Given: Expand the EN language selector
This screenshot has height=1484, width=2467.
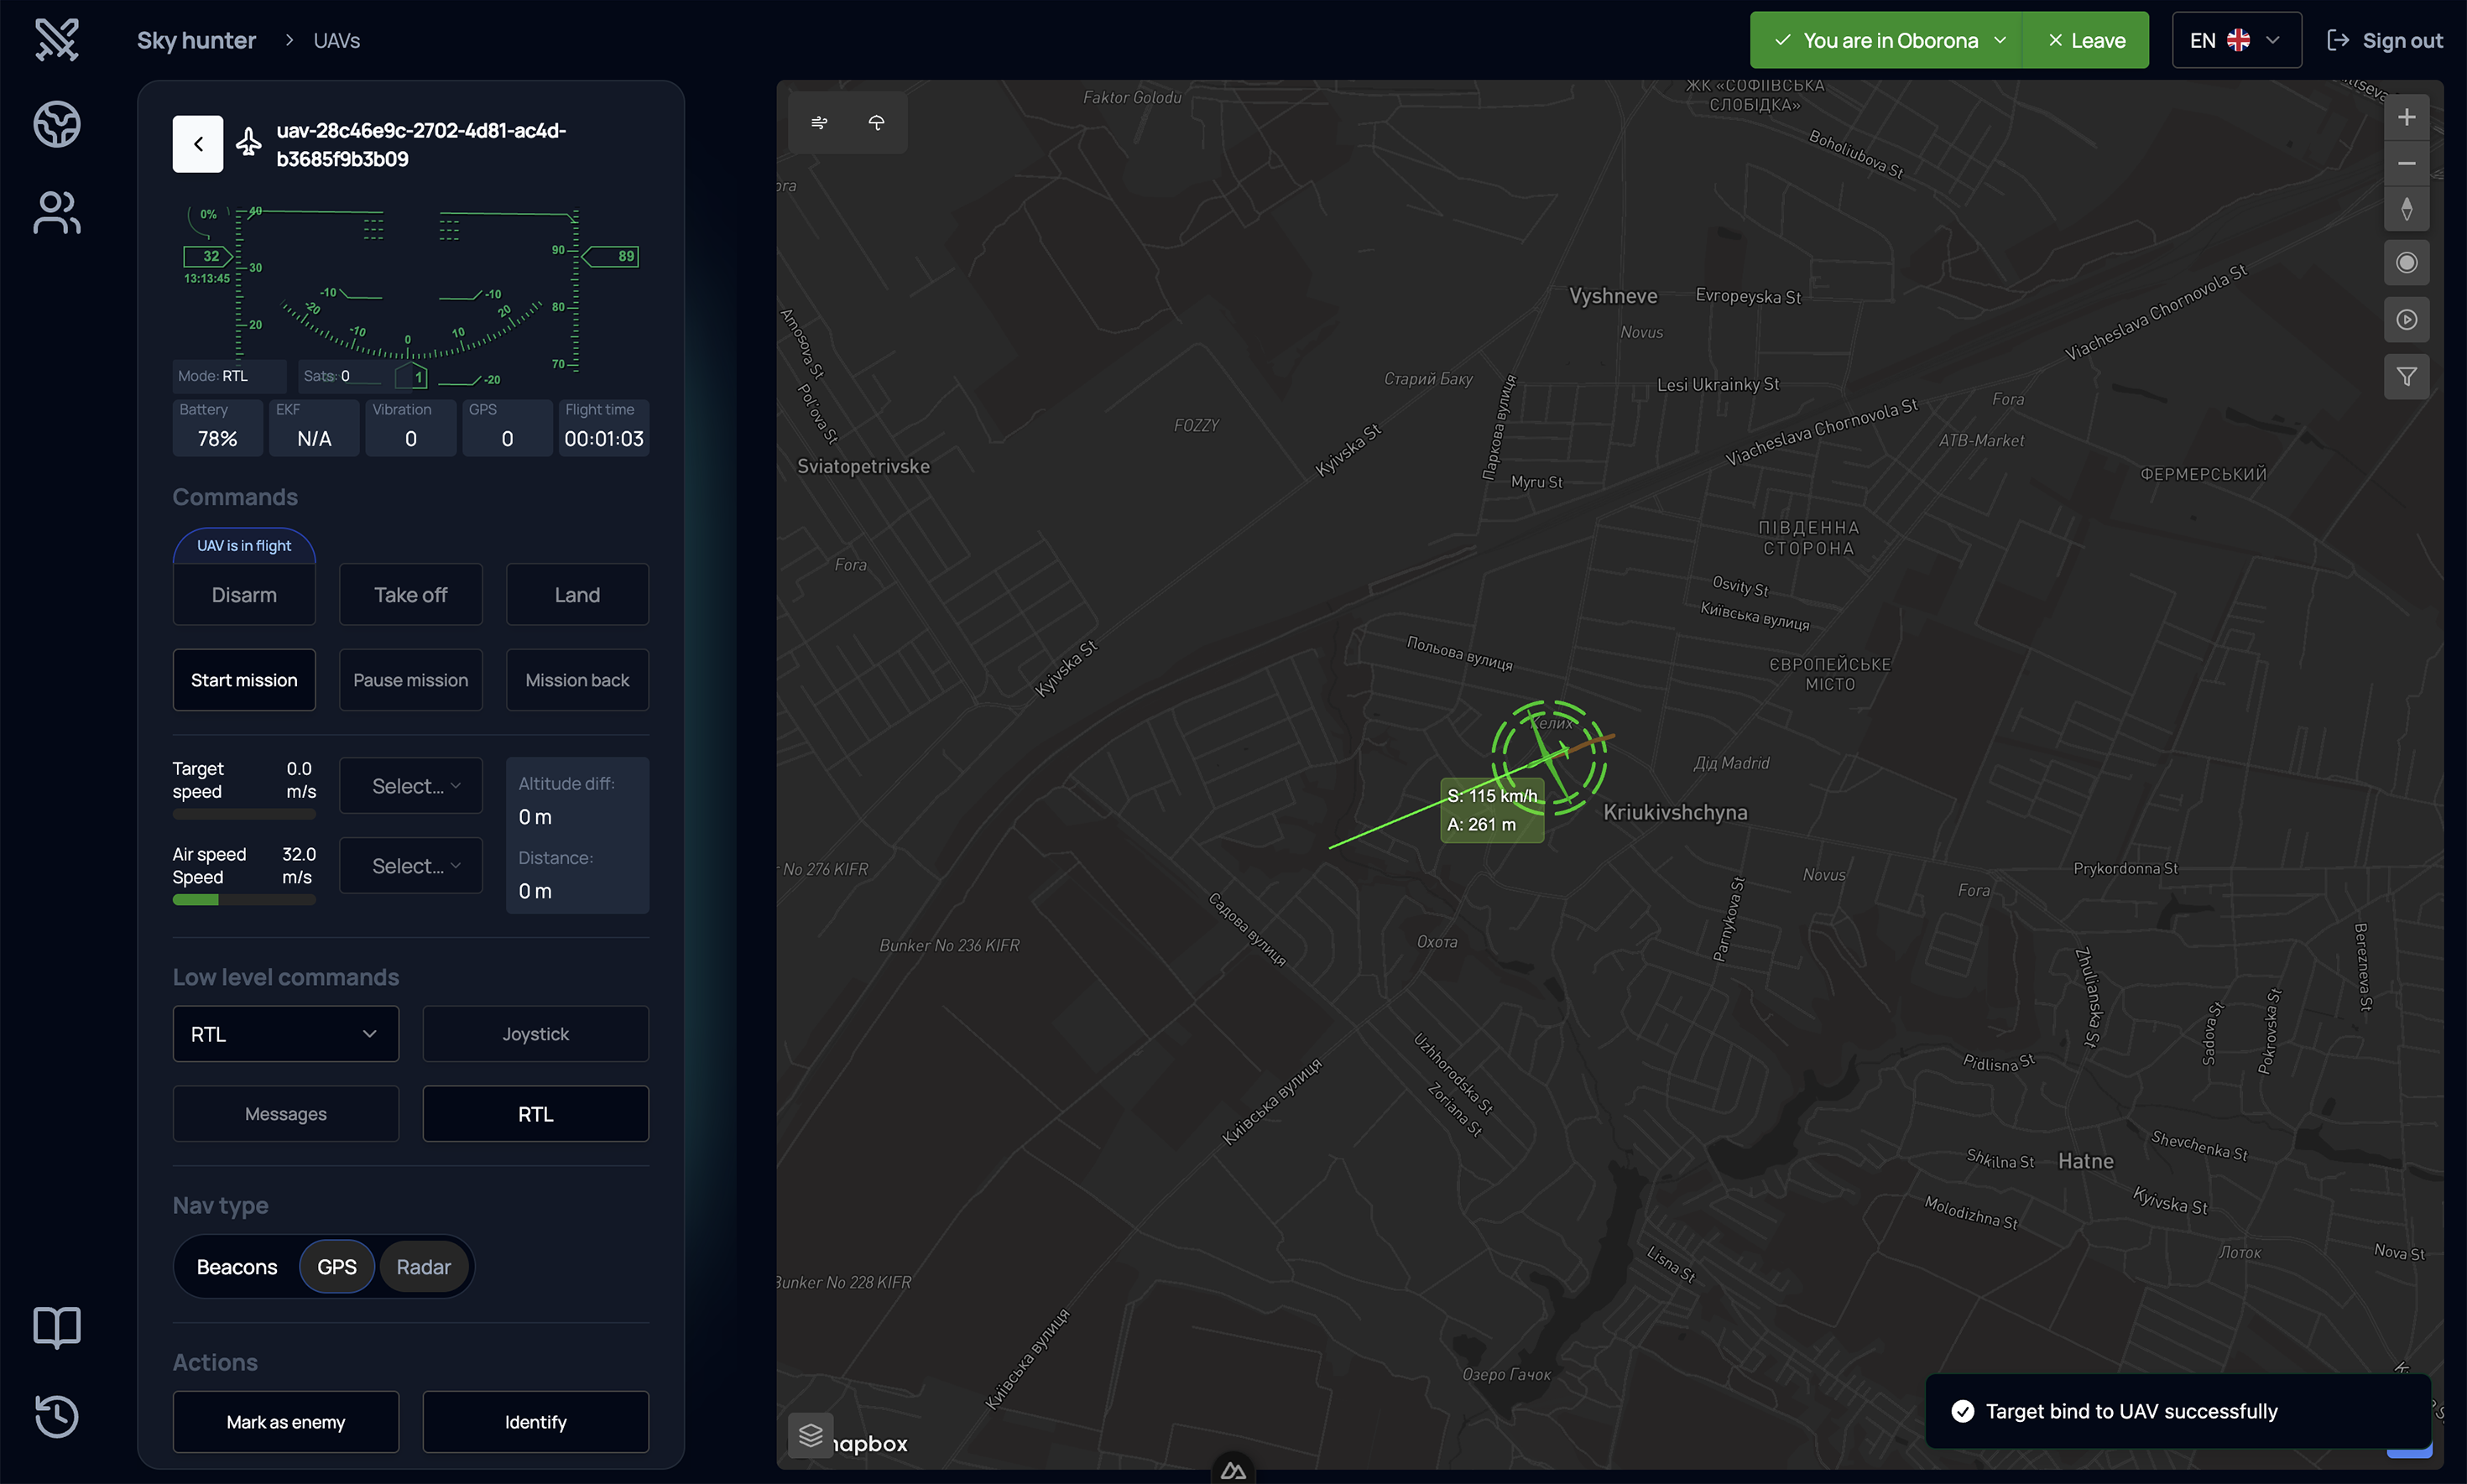Looking at the screenshot, I should tap(2236, 40).
